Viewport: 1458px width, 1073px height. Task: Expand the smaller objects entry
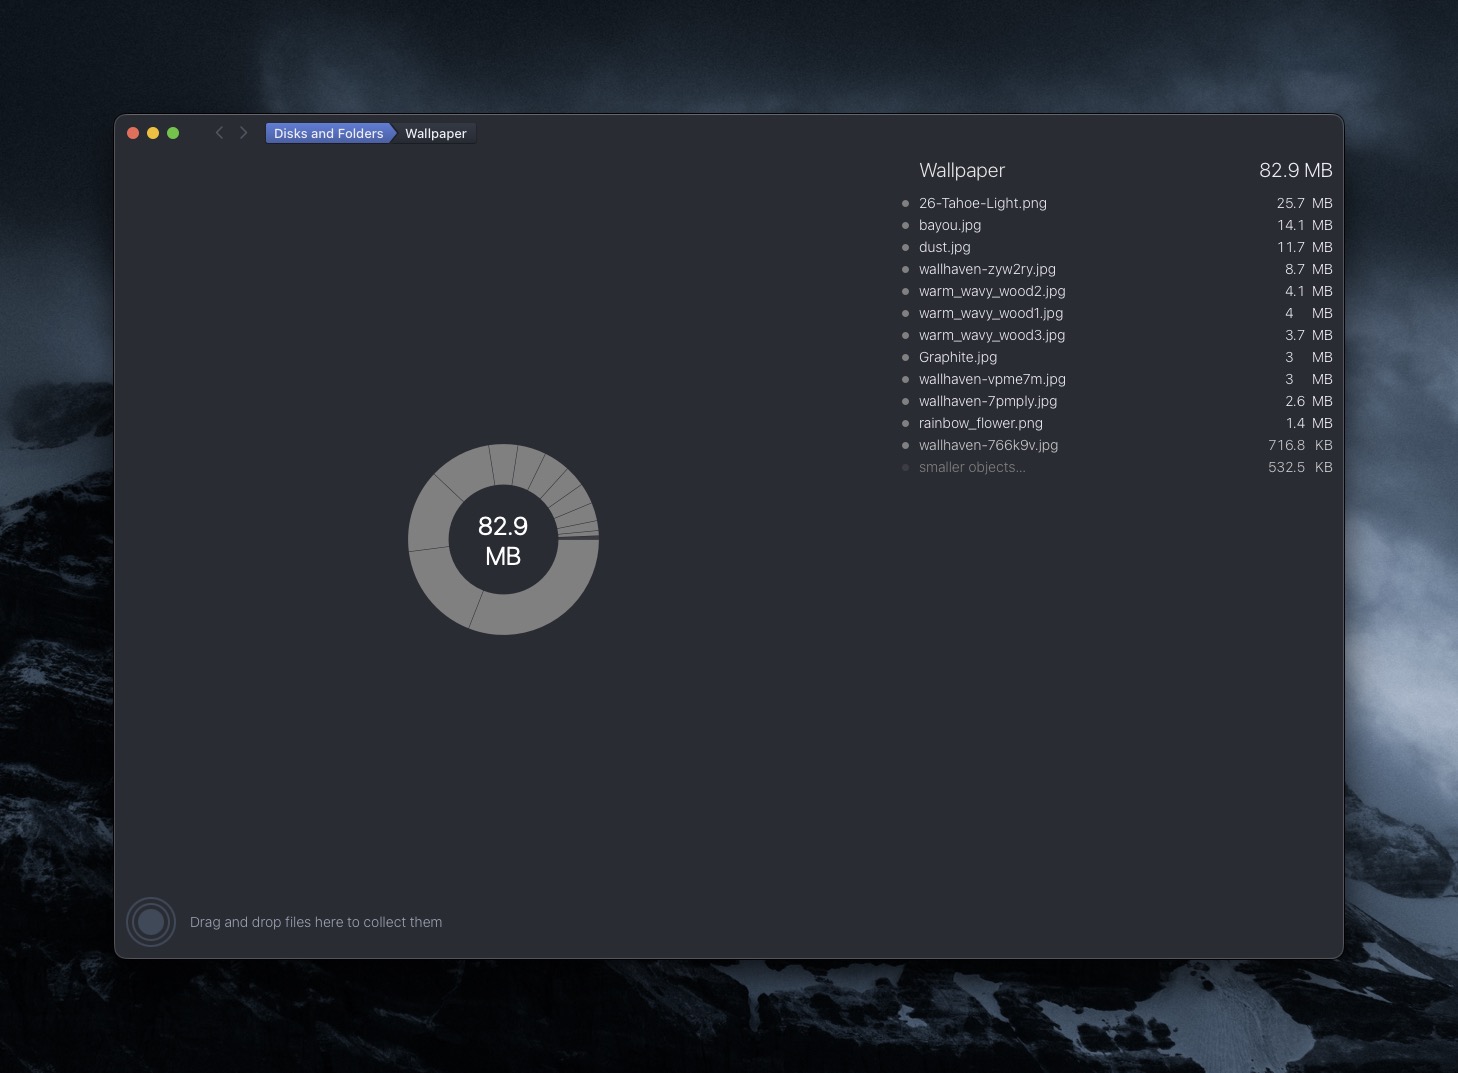coord(971,467)
